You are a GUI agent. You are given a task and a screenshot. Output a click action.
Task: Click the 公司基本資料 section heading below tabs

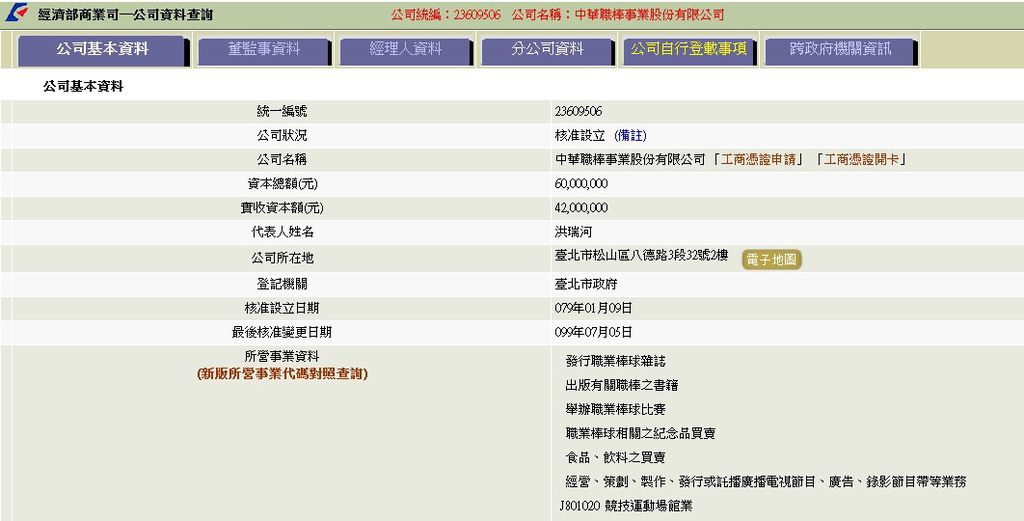tap(83, 86)
